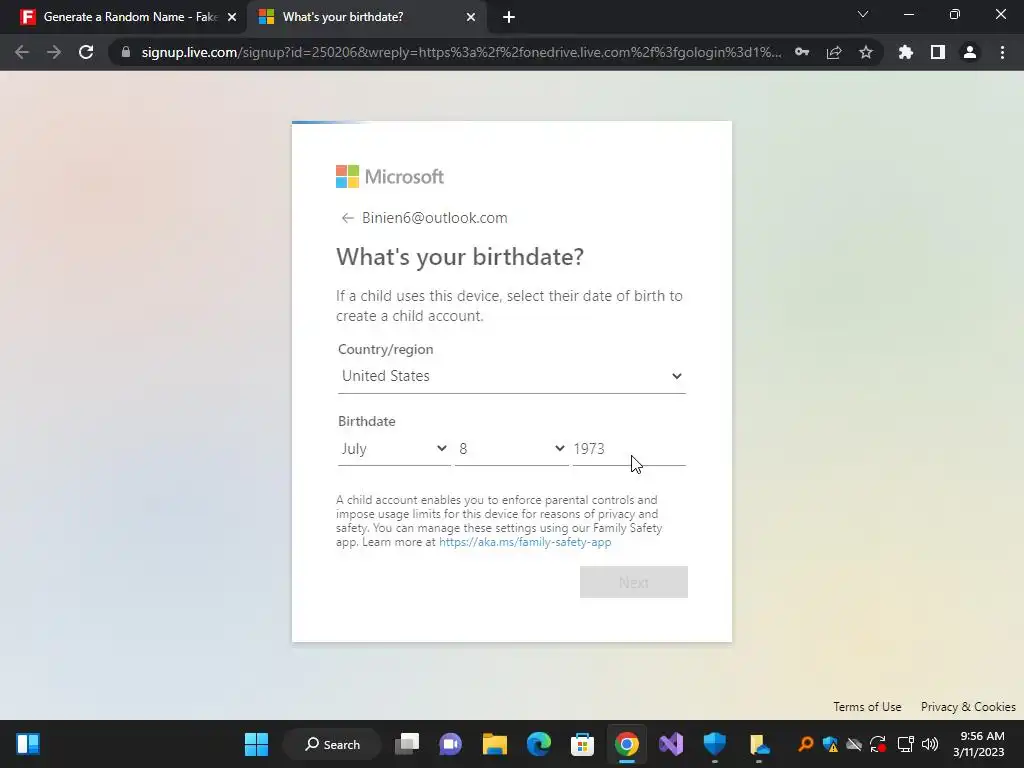The image size is (1024, 768).
Task: View site security lock info
Action: [125, 52]
